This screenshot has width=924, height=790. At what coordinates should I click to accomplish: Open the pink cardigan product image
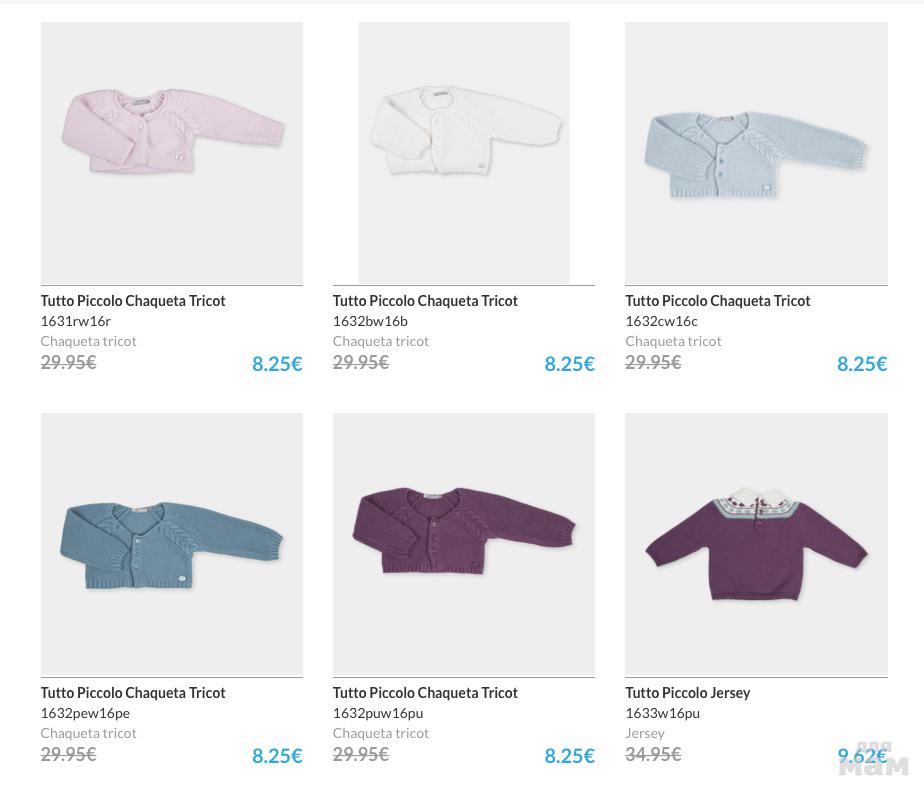pos(172,153)
